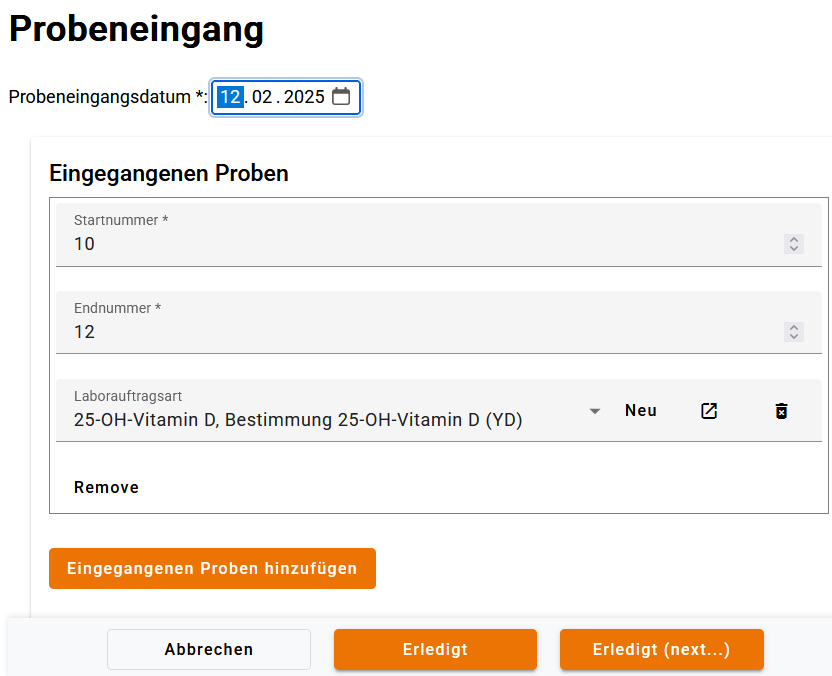Increase Startnummer with the up stepper arrow

[x=793, y=239]
